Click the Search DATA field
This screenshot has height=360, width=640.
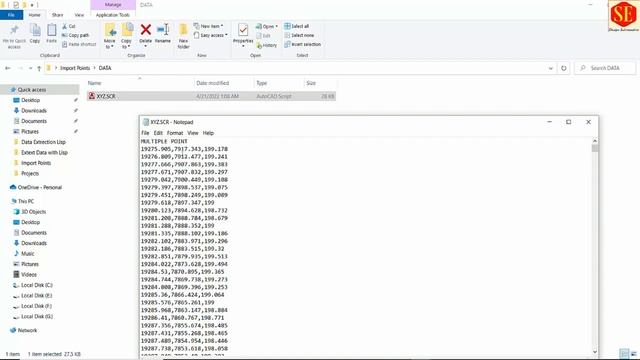605,68
